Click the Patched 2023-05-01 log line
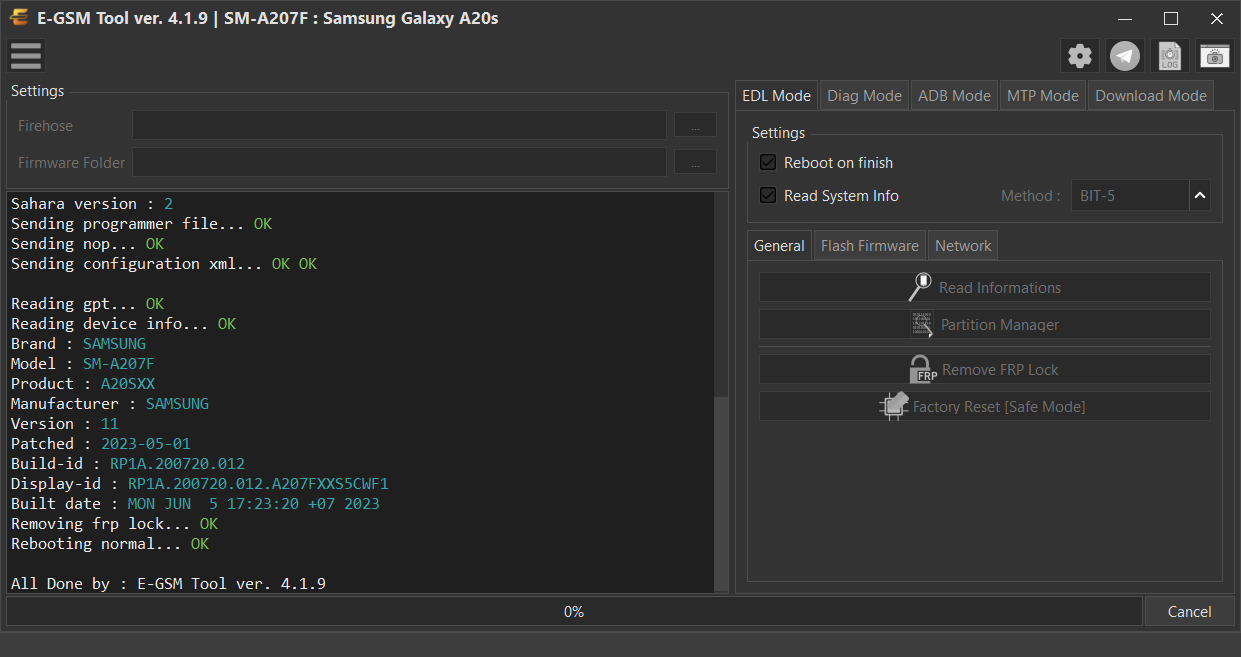This screenshot has height=657, width=1241. pos(101,444)
